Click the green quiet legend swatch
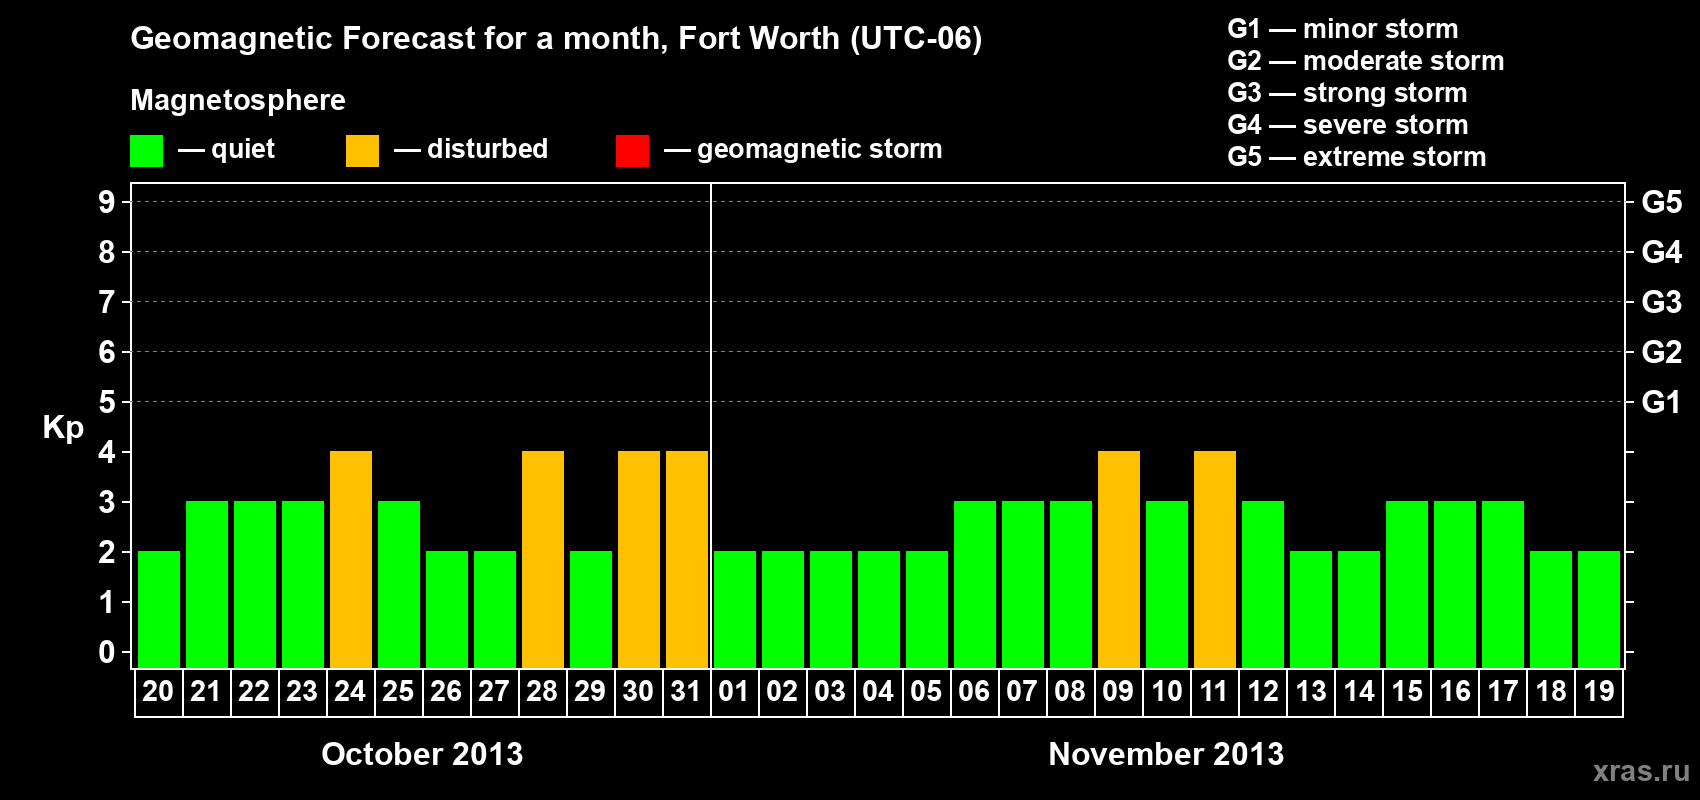 [x=146, y=151]
